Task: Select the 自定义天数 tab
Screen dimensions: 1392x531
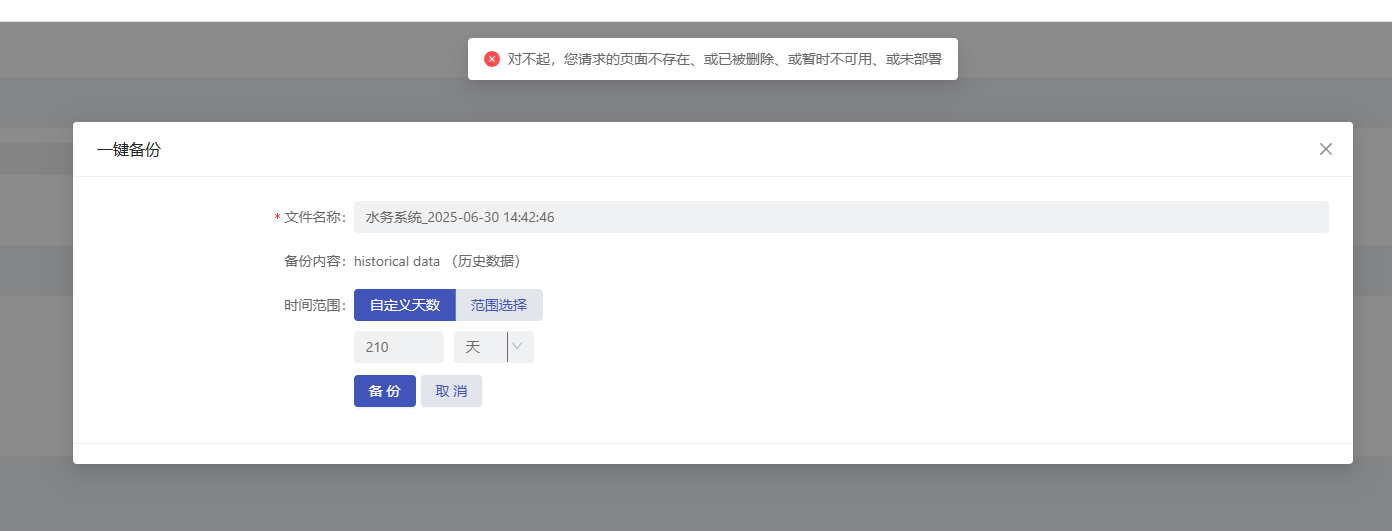Action: pyautogui.click(x=405, y=305)
